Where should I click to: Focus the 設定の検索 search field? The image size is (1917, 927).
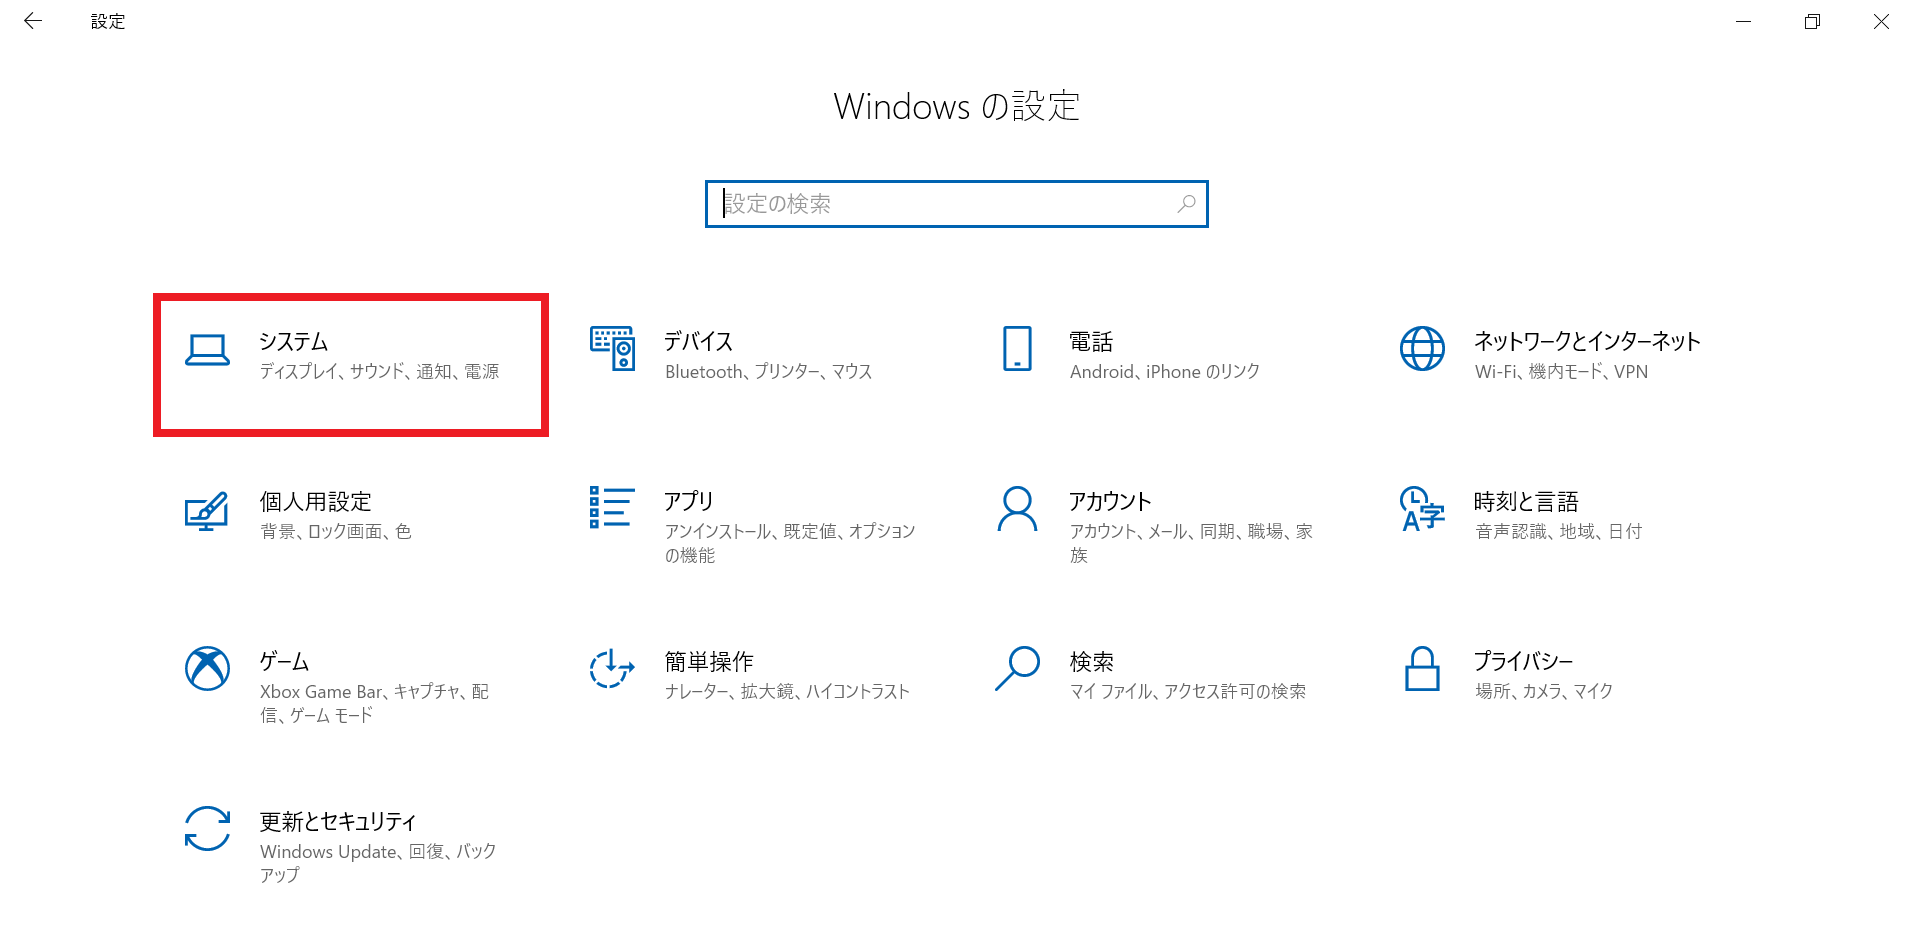(x=956, y=204)
